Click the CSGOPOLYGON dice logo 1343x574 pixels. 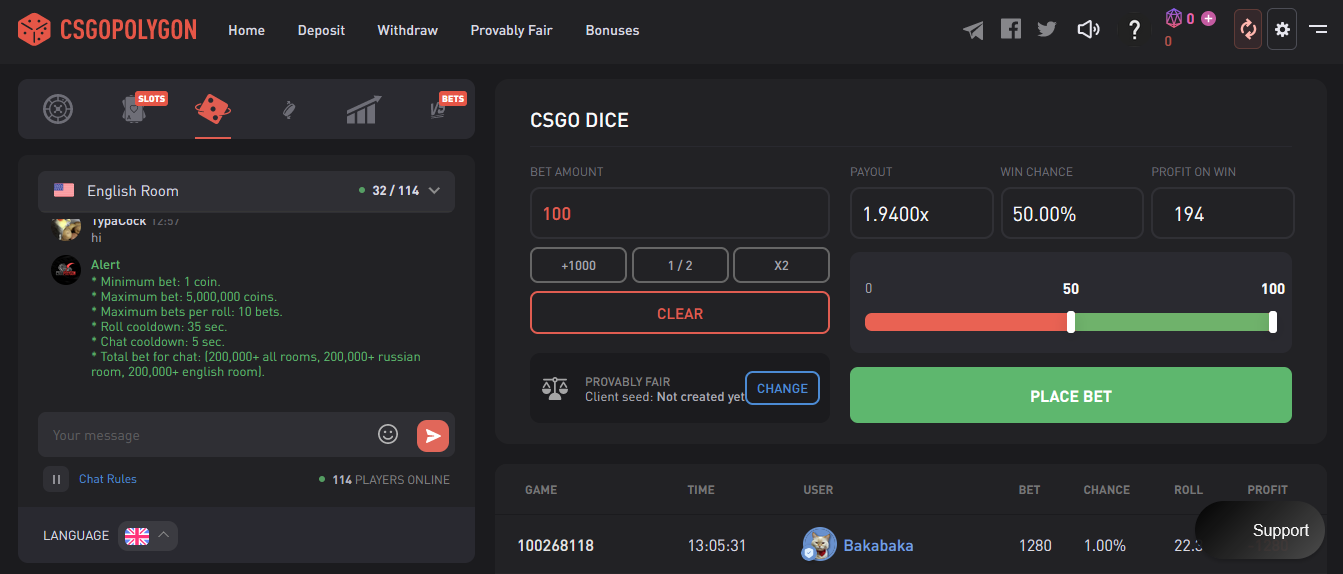point(107,29)
